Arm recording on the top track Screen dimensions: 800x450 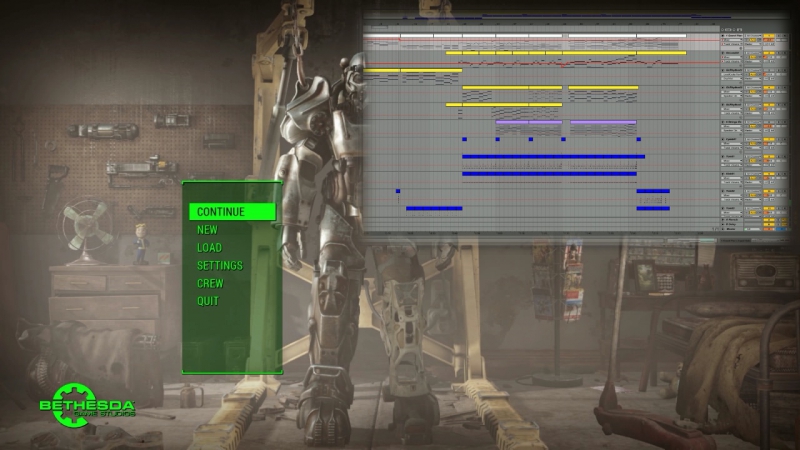[785, 36]
